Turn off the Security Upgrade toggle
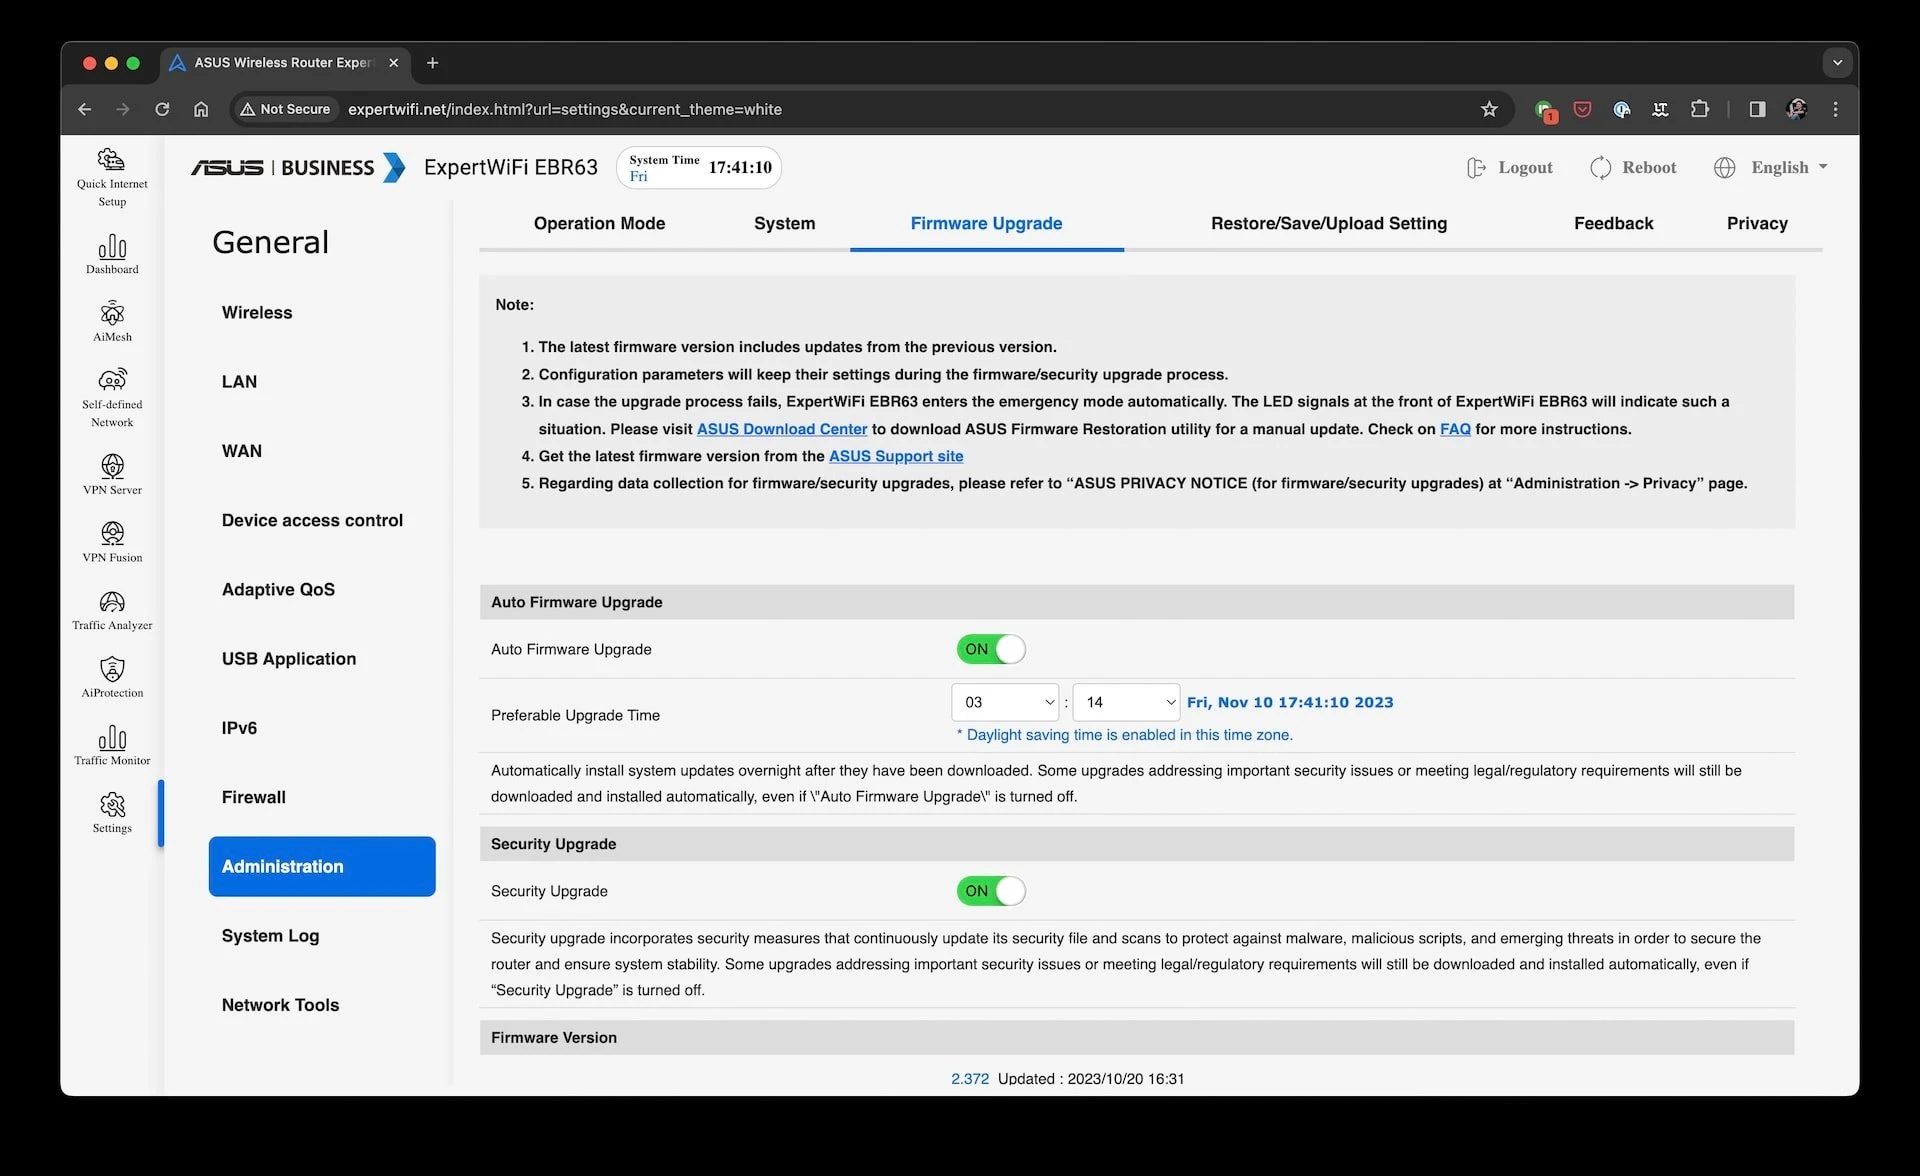The image size is (1920, 1176). pyautogui.click(x=991, y=891)
